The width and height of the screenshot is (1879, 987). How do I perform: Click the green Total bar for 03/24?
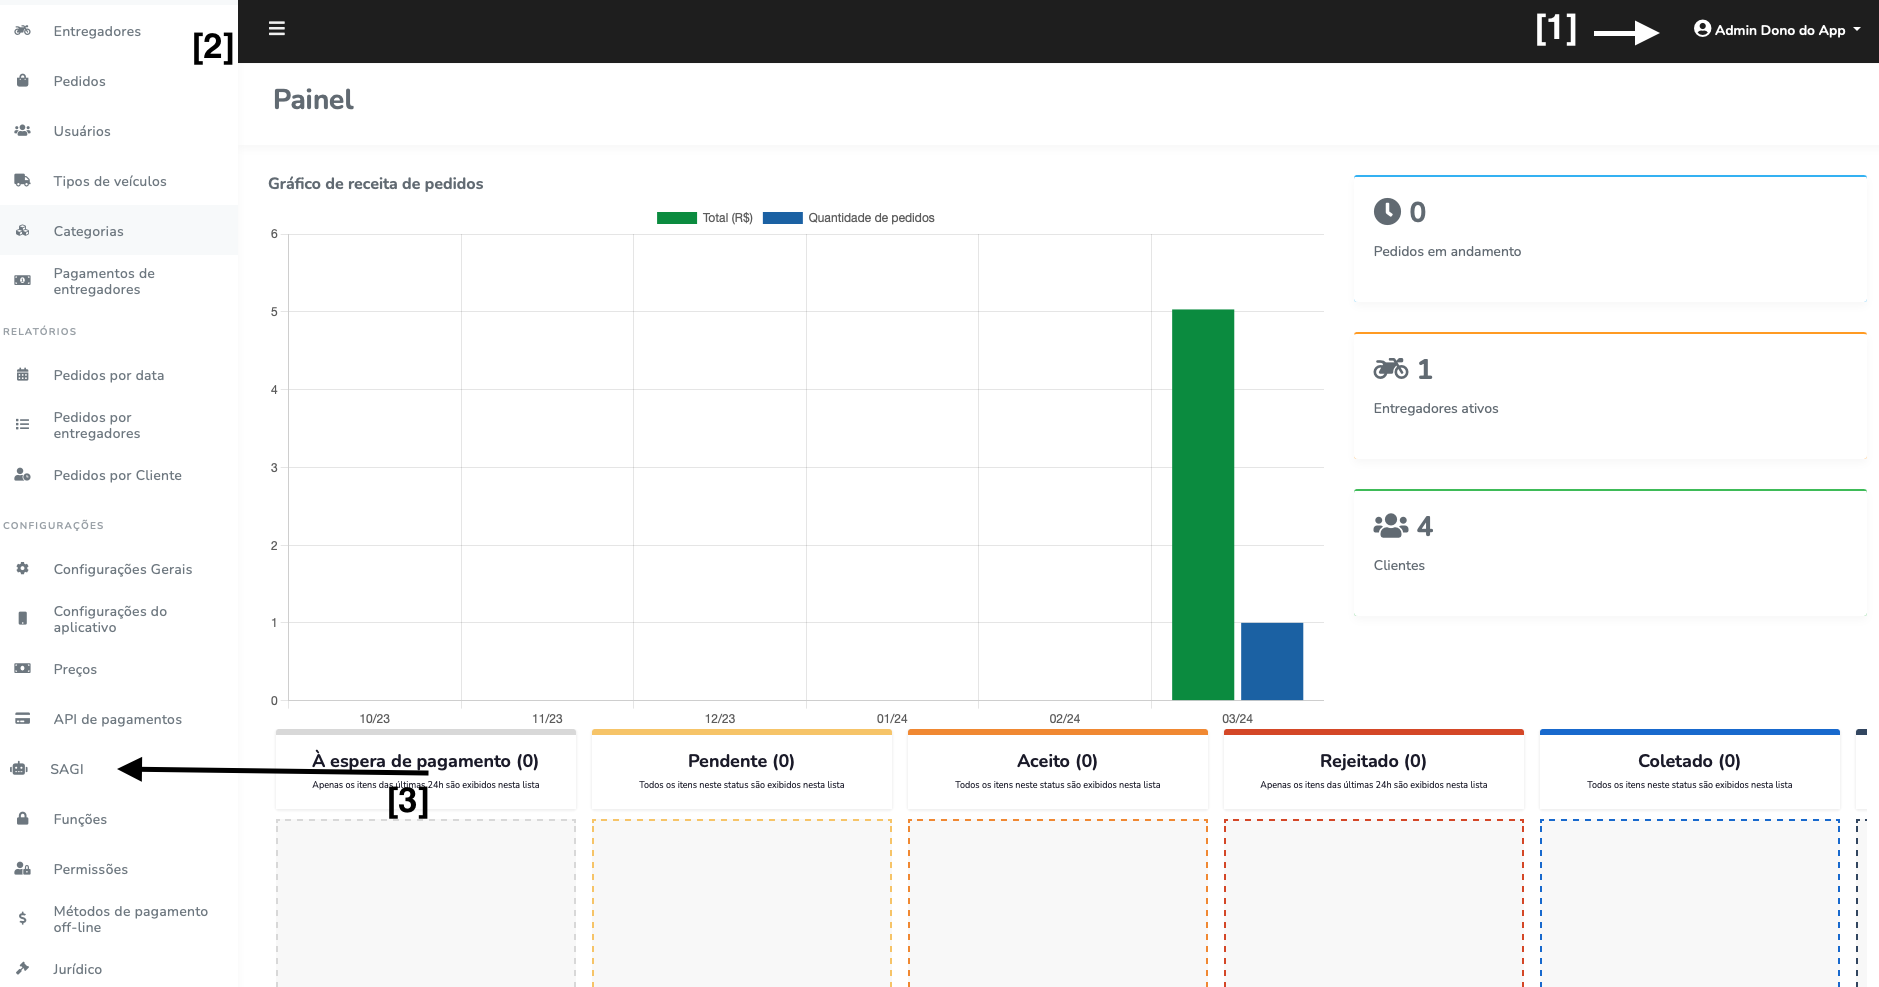tap(1202, 505)
